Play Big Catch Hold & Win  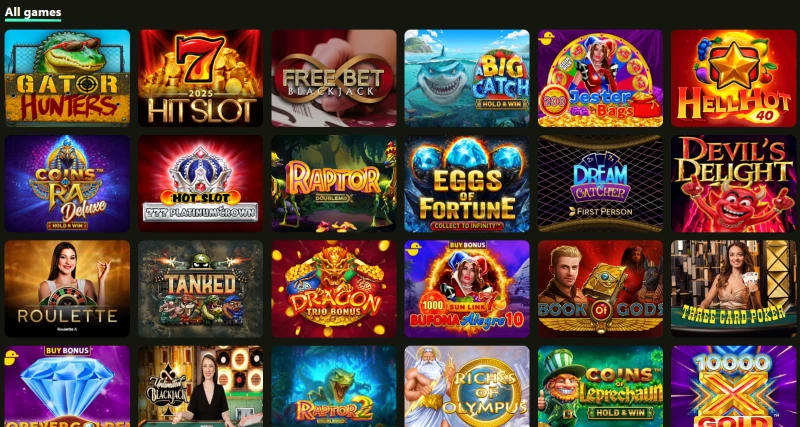(x=467, y=78)
